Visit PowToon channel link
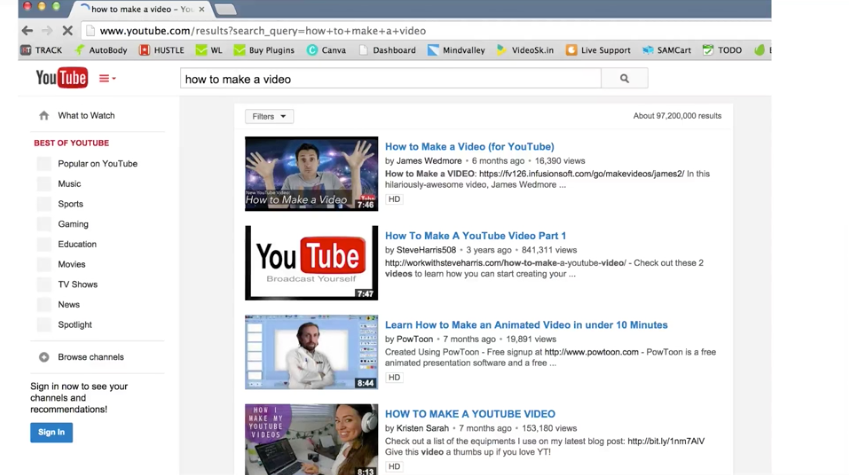 click(415, 339)
